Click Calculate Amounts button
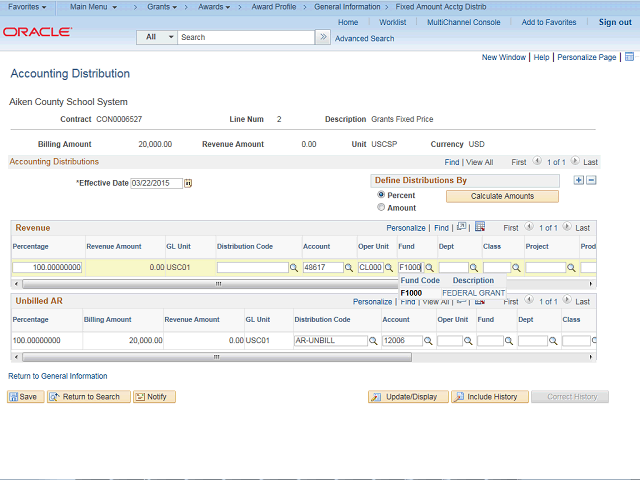 point(502,196)
